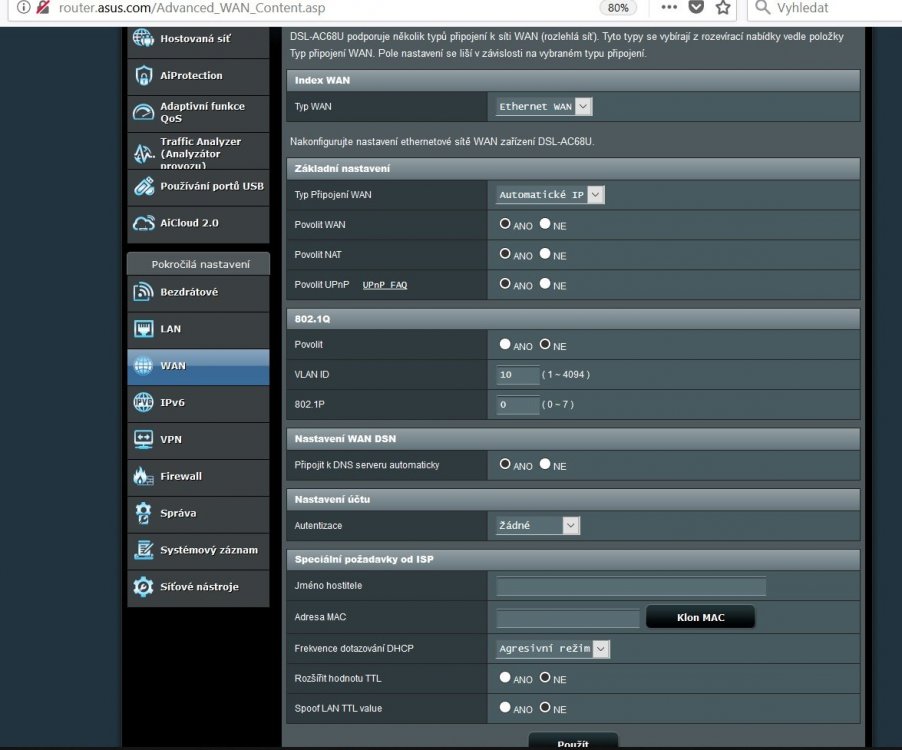This screenshot has height=750, width=902.
Task: Click Traffic Analyzer waveform icon
Action: tap(143, 153)
